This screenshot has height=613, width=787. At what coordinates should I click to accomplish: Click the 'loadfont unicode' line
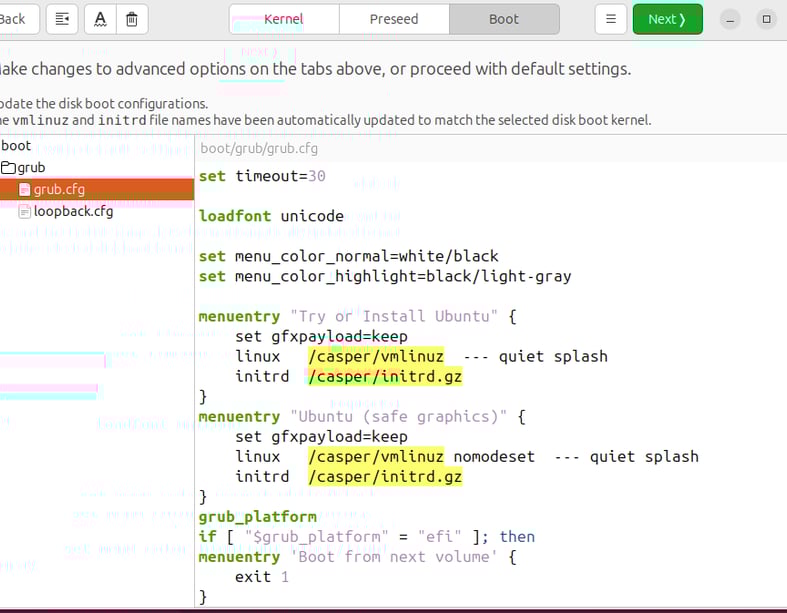tap(271, 216)
